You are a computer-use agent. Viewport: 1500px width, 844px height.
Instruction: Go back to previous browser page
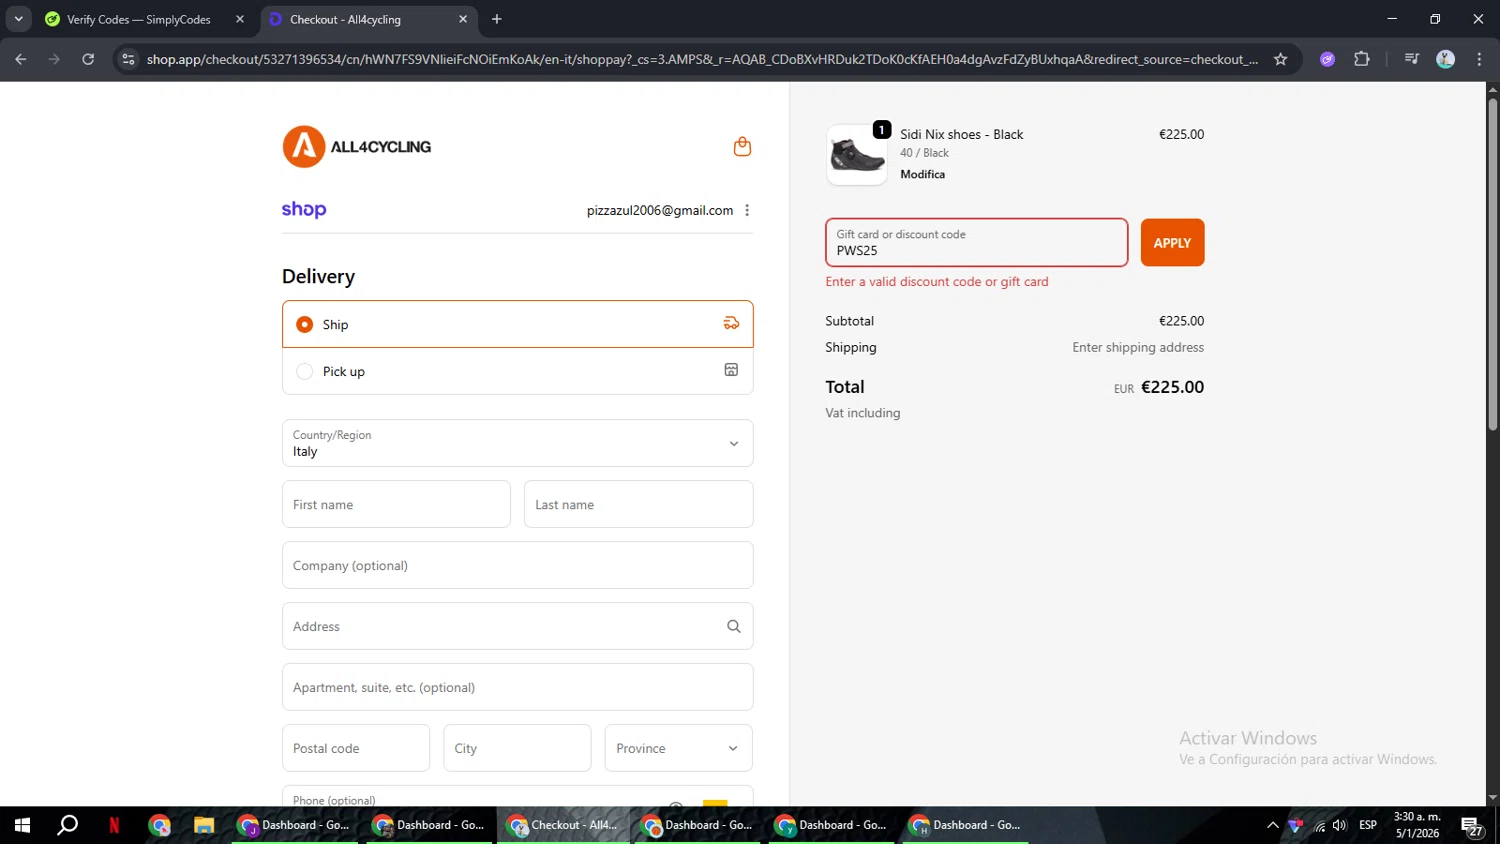(x=21, y=59)
